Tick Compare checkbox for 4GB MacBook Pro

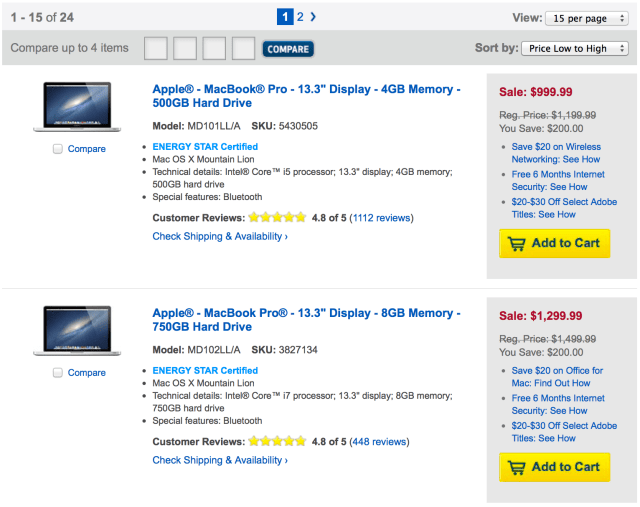pyautogui.click(x=58, y=149)
